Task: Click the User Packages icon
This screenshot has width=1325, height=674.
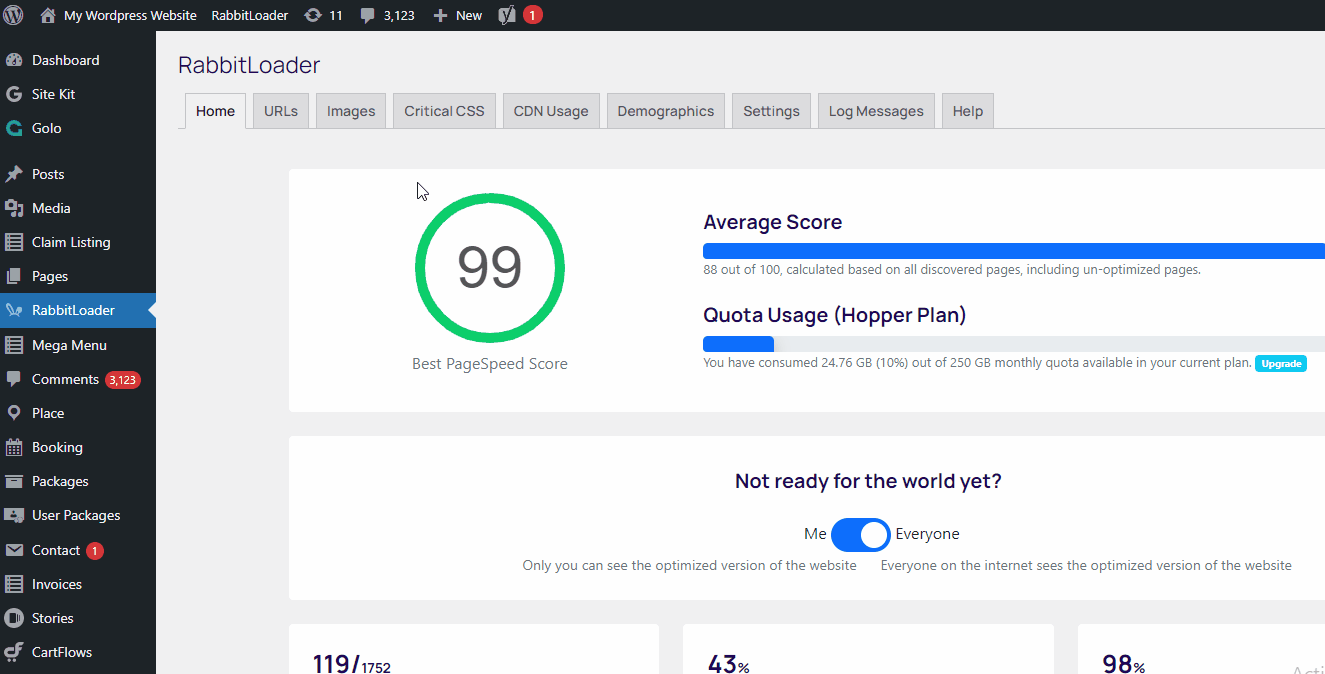Action: click(x=14, y=515)
